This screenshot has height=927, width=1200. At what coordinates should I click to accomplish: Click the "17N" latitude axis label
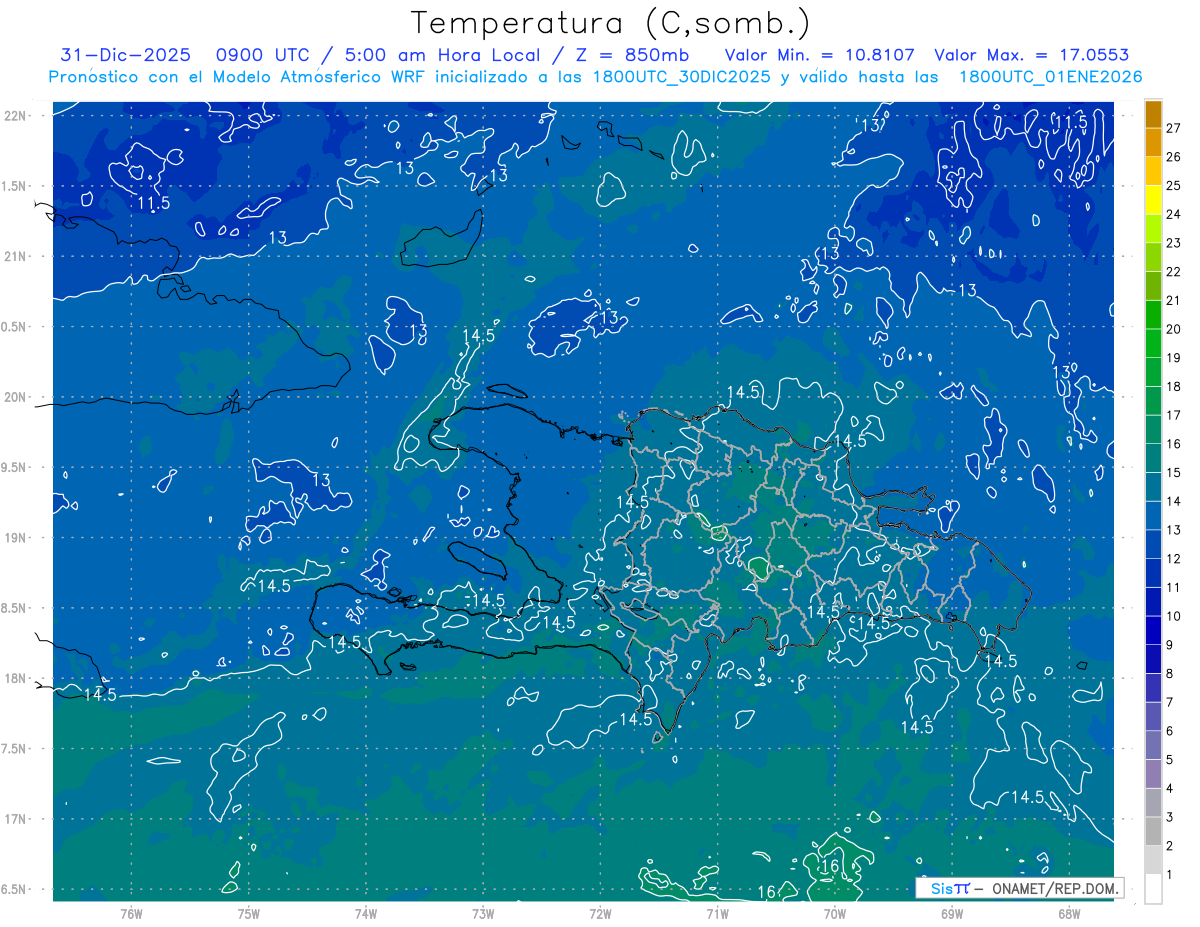click(x=16, y=820)
